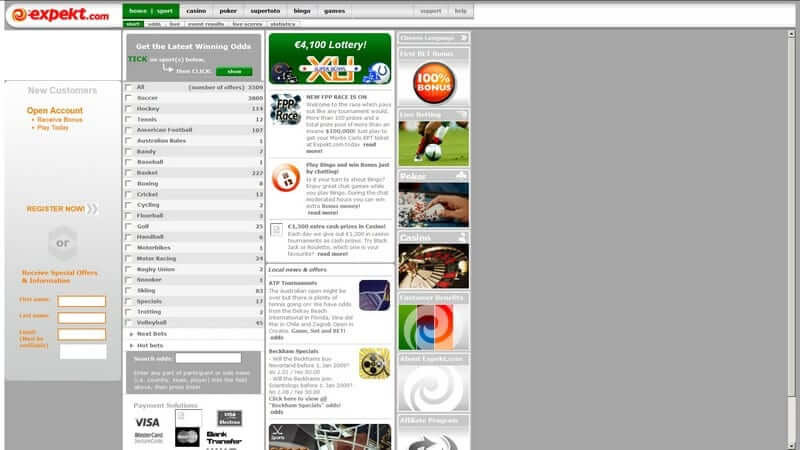The height and width of the screenshot is (450, 800).
Task: Click the Register Now double chevron arrows
Action: coord(92,209)
